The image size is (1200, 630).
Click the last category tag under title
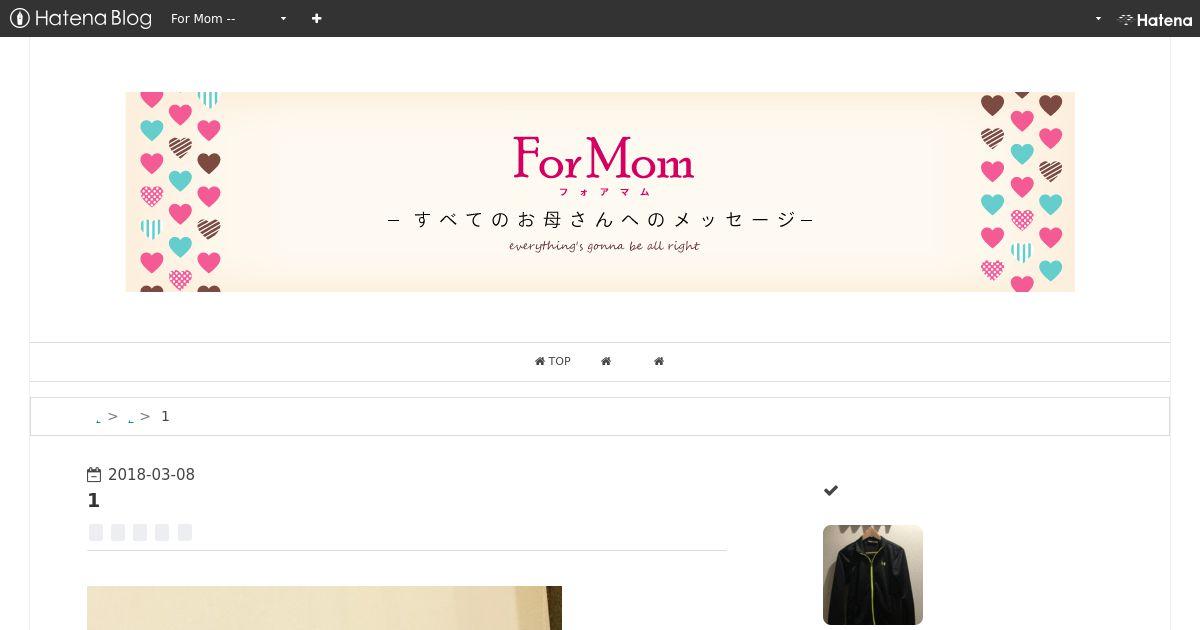click(x=185, y=532)
